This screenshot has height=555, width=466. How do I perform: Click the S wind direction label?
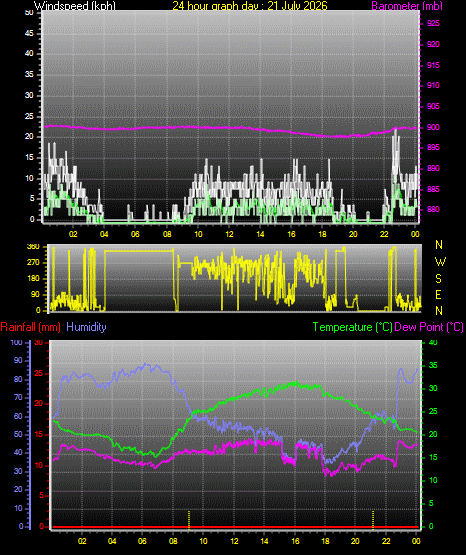[438, 279]
